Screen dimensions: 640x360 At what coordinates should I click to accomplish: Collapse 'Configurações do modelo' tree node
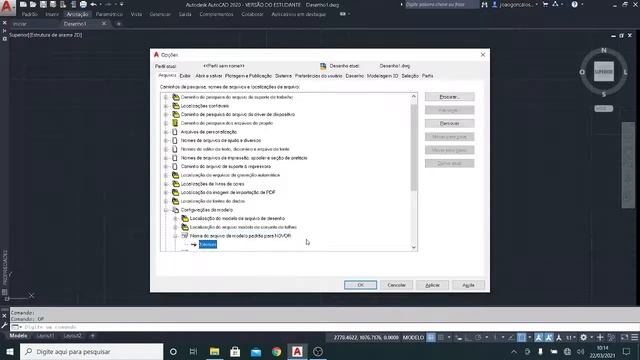click(x=166, y=210)
